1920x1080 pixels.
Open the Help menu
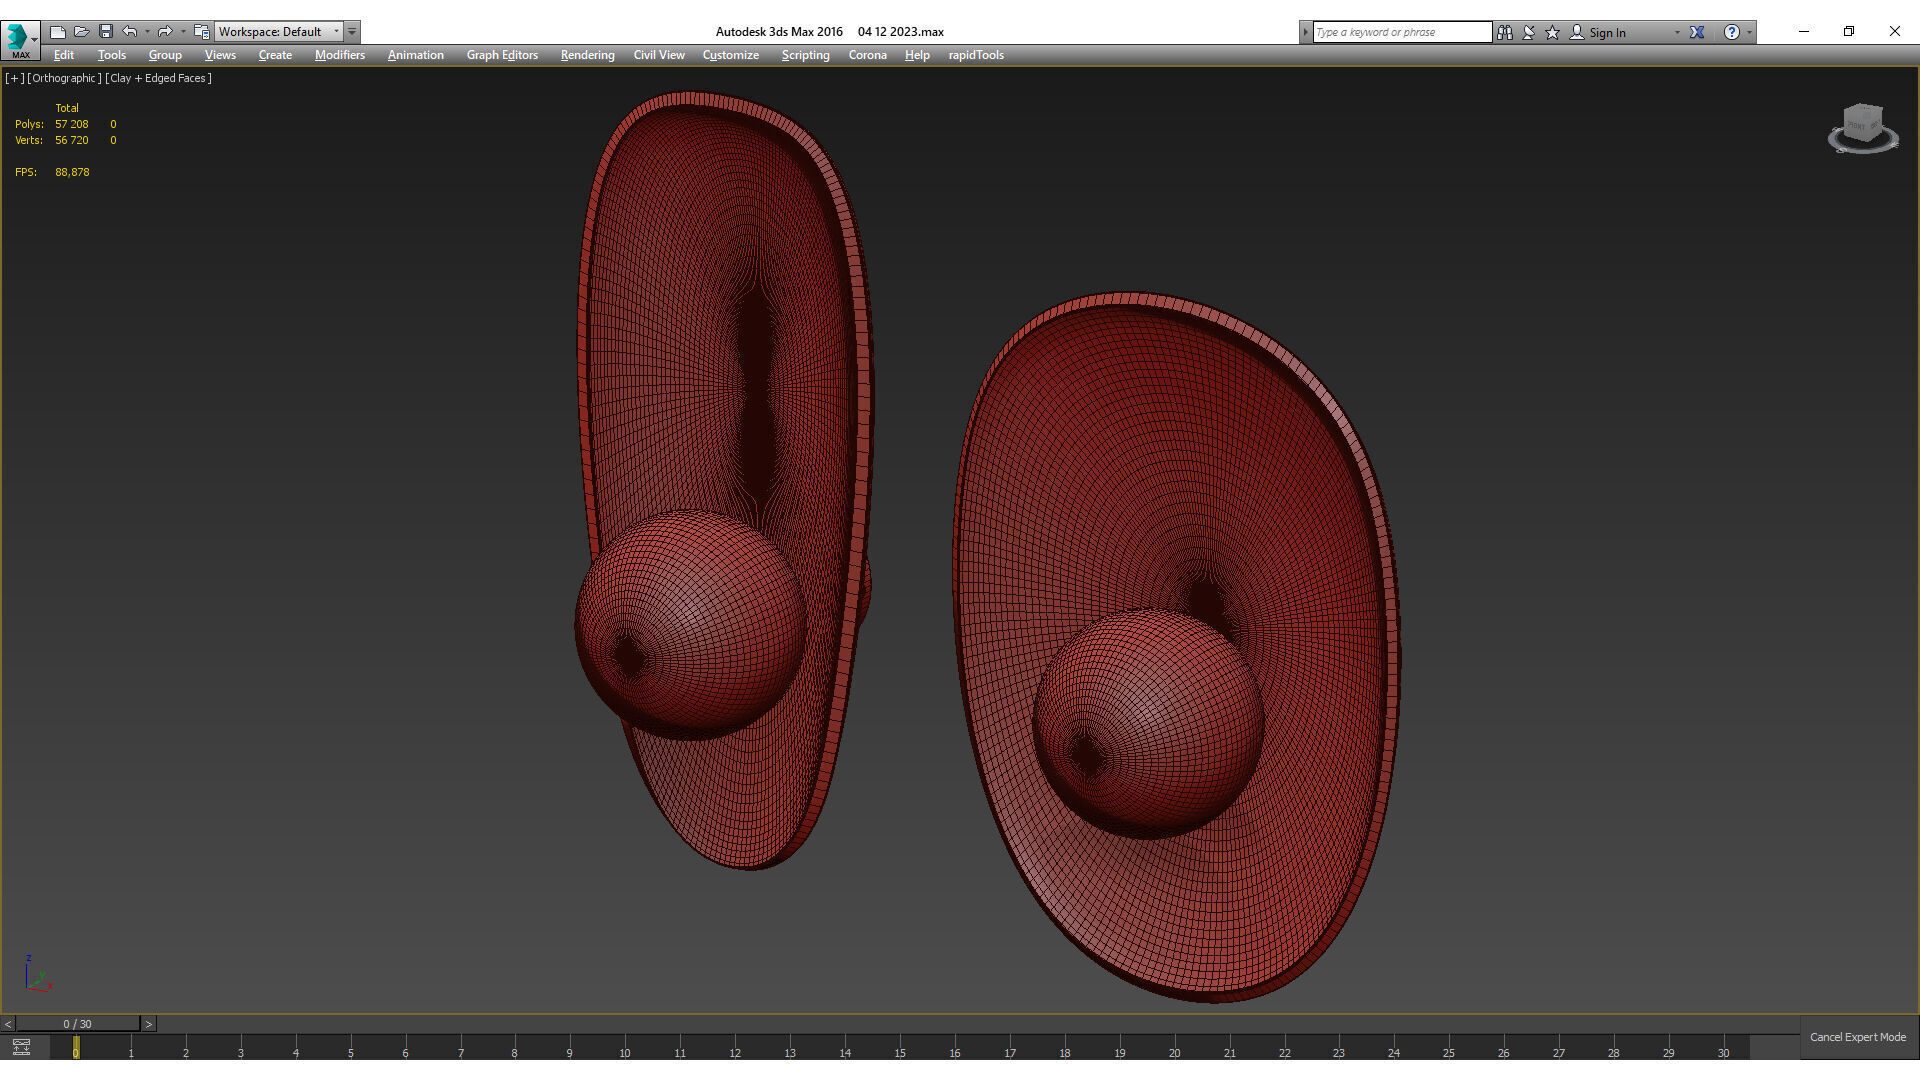click(917, 55)
